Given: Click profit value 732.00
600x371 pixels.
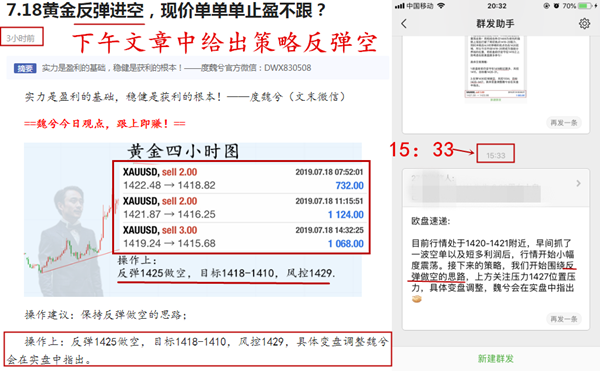Looking at the screenshot, I should [349, 186].
